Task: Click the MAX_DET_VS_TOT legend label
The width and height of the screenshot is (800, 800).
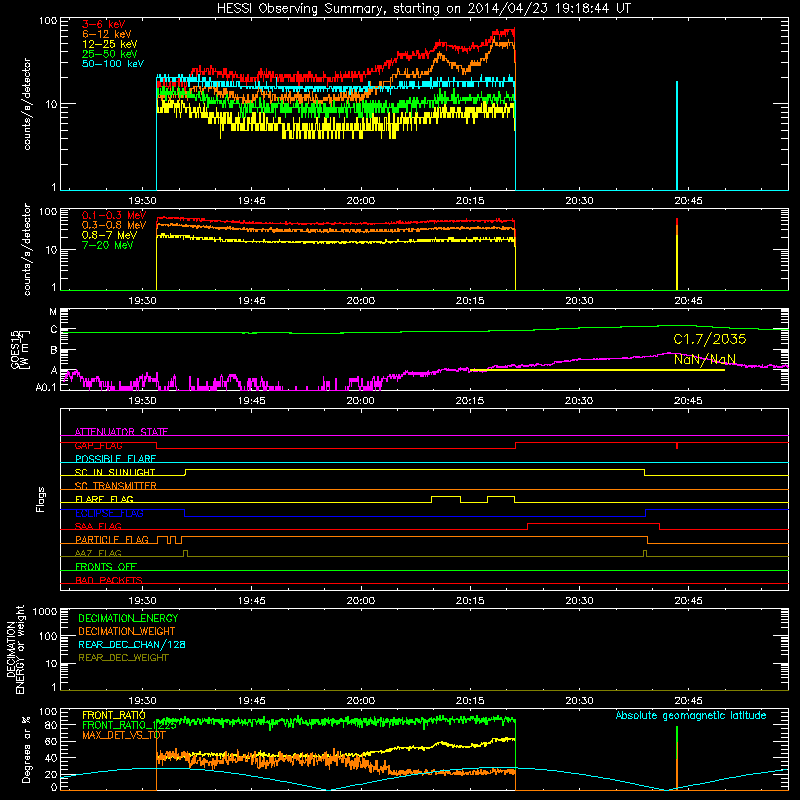Action: tap(123, 735)
